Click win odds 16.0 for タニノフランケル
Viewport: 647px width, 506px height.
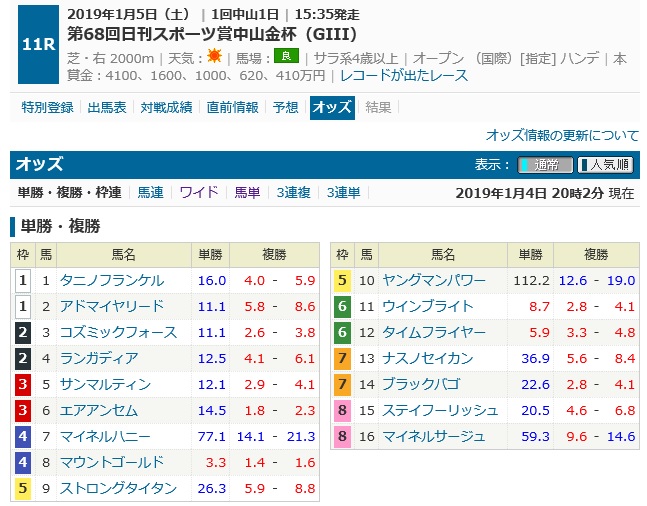click(212, 281)
